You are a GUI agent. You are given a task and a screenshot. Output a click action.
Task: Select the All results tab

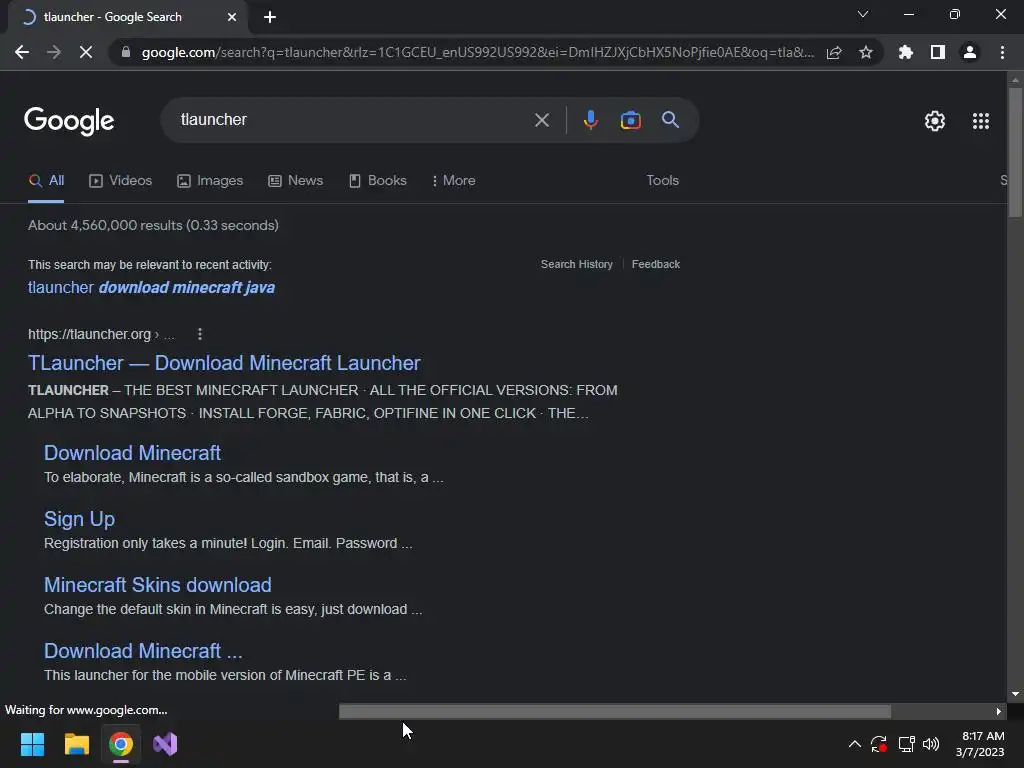pos(46,180)
